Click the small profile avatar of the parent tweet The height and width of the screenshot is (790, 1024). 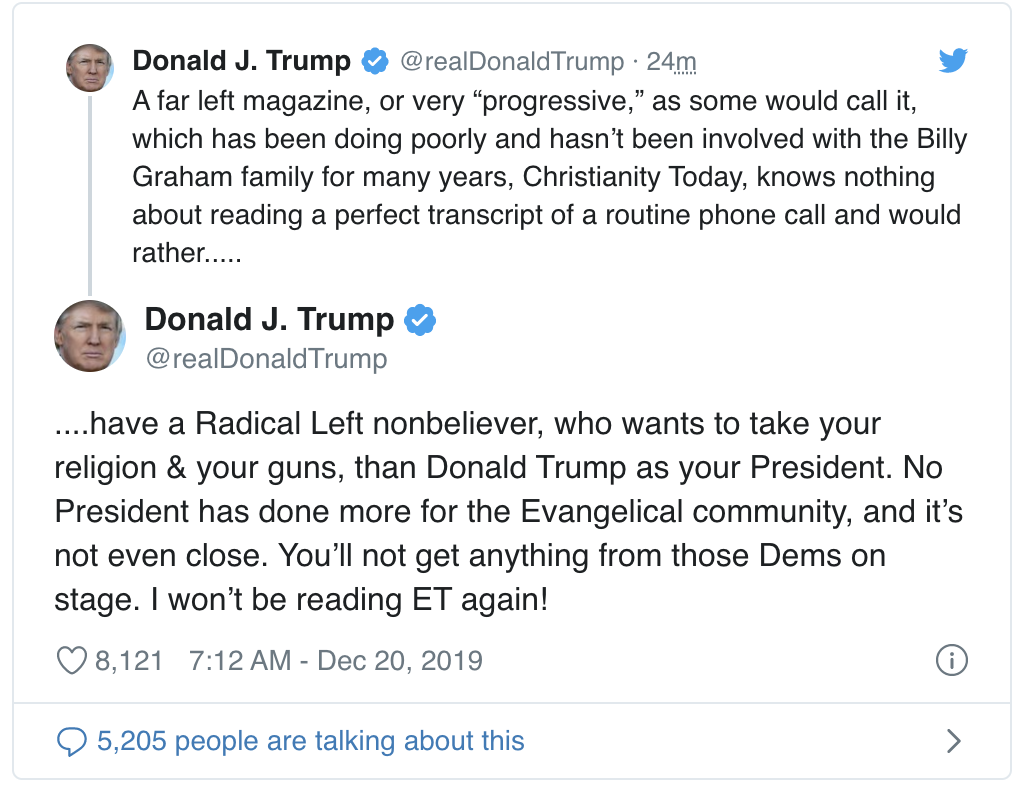tap(89, 67)
